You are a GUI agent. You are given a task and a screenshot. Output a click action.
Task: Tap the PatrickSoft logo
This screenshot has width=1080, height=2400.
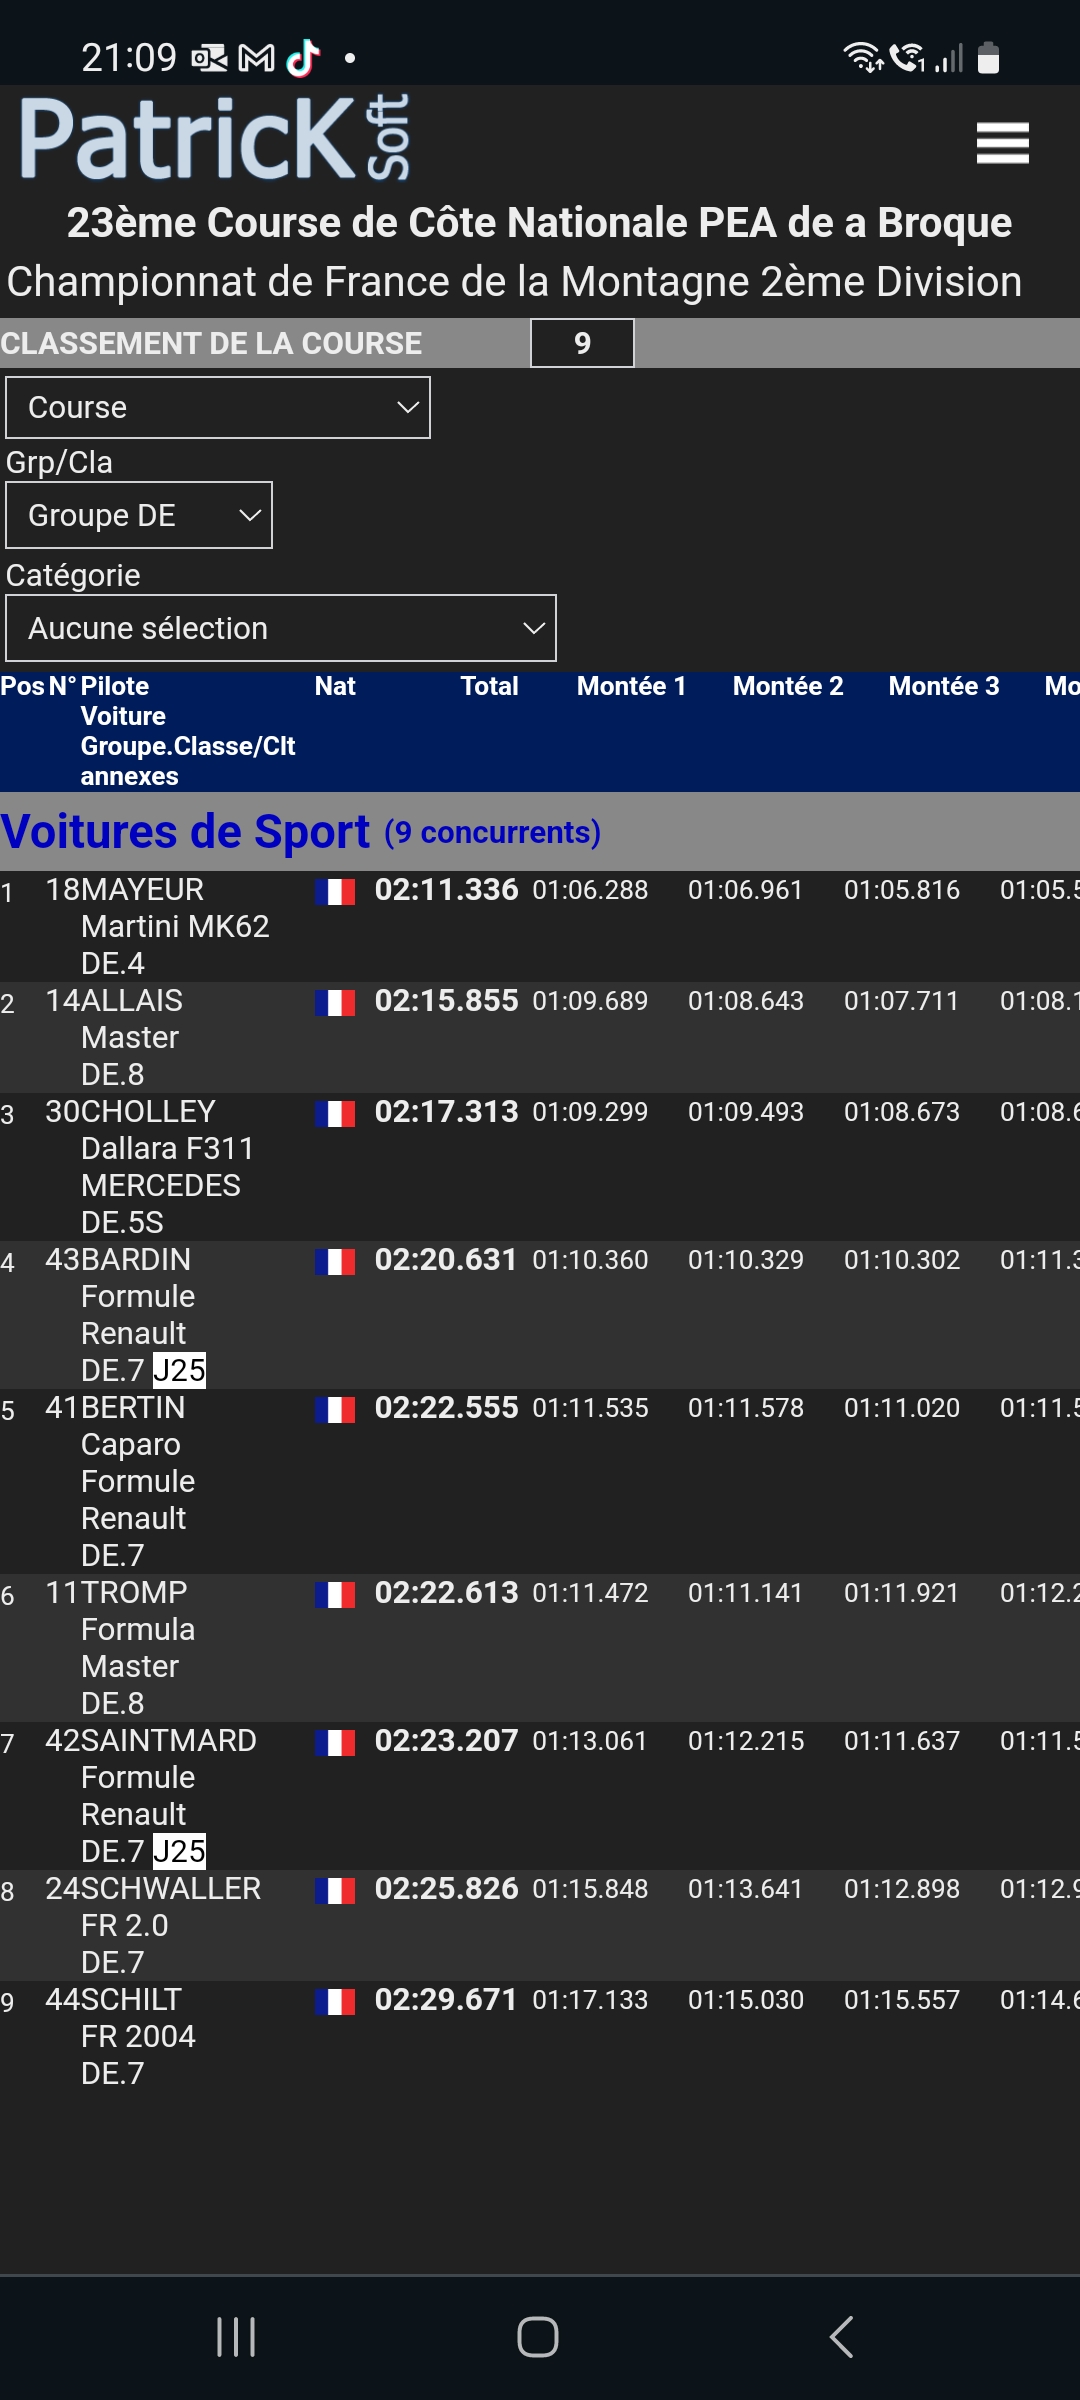pyautogui.click(x=215, y=138)
